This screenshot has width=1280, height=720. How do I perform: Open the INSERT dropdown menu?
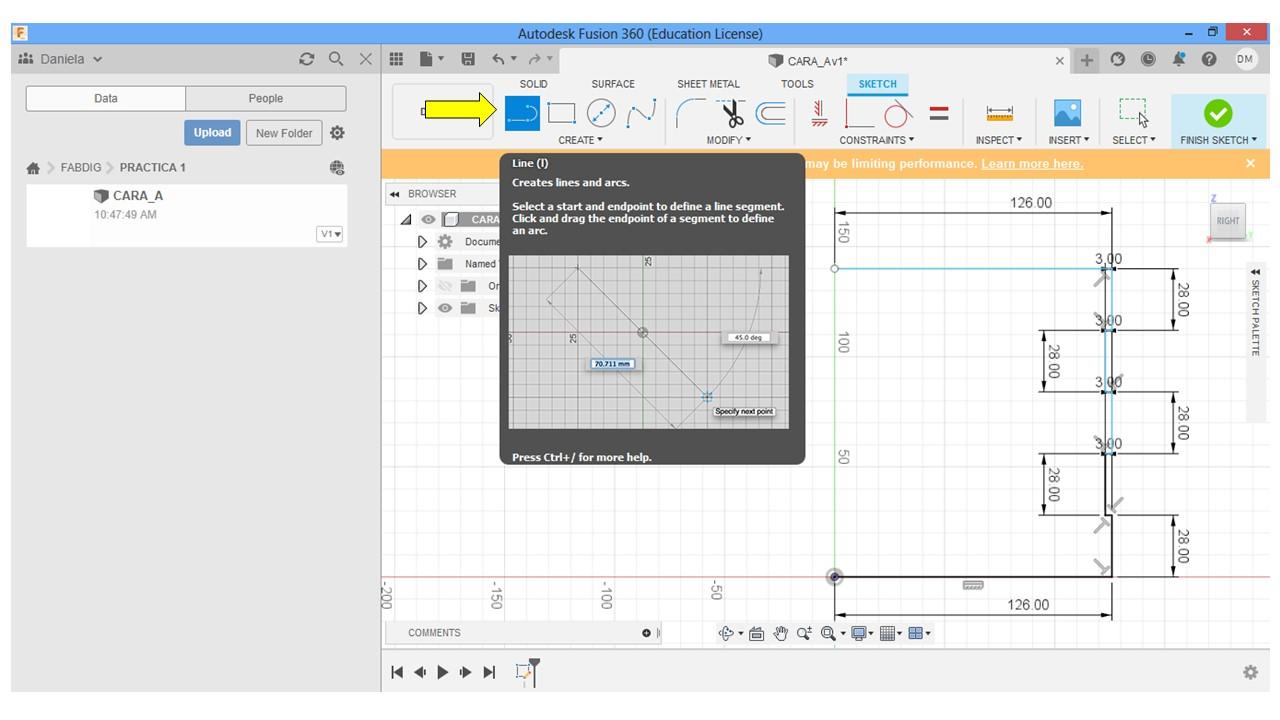[x=1067, y=140]
